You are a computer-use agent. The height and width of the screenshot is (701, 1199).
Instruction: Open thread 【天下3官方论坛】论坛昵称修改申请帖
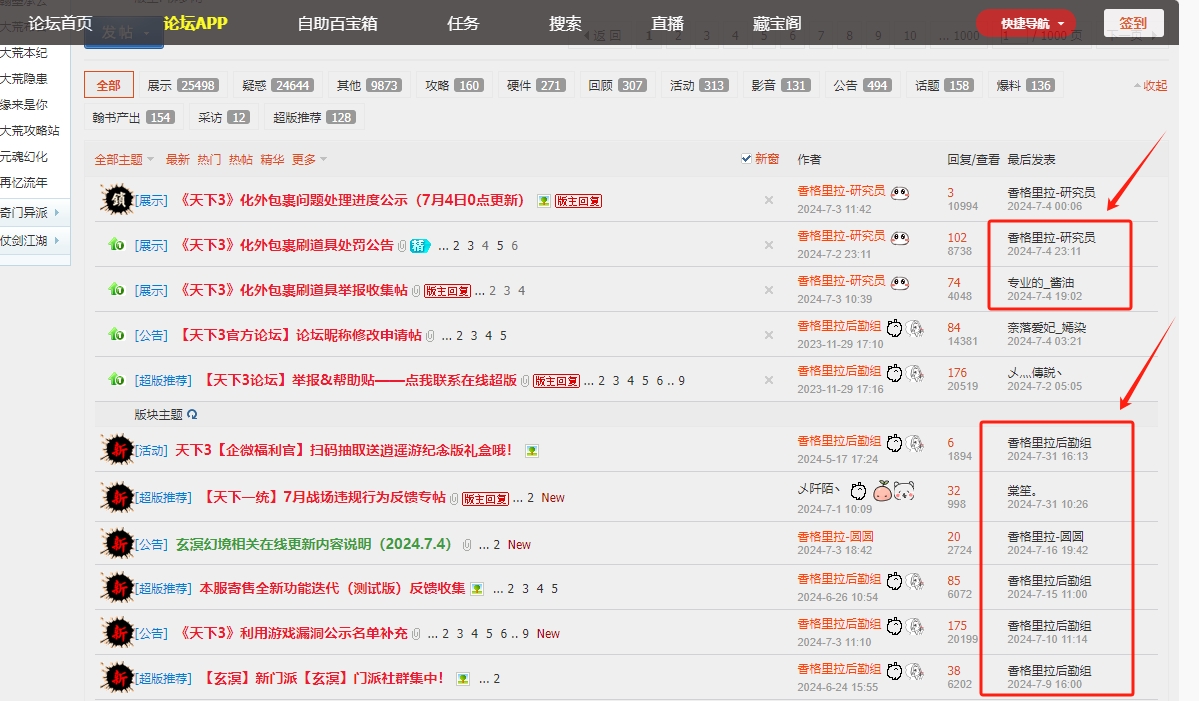point(299,336)
